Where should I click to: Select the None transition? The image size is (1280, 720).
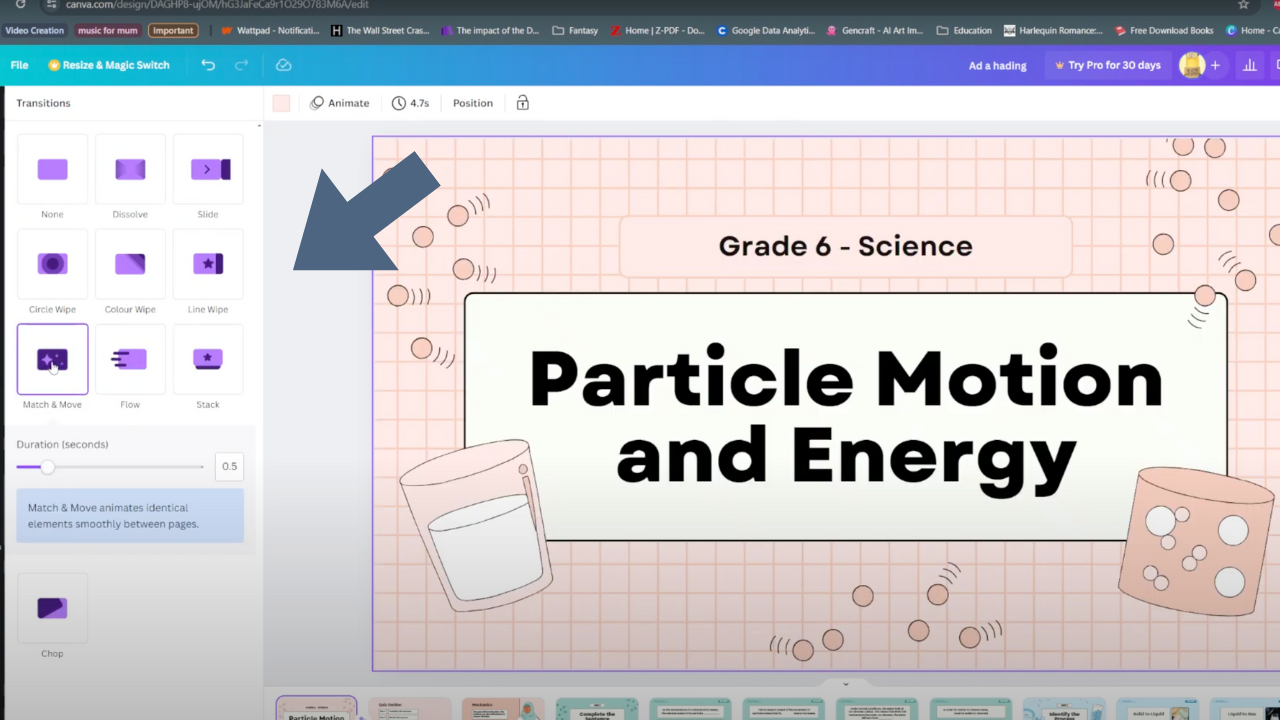(52, 169)
